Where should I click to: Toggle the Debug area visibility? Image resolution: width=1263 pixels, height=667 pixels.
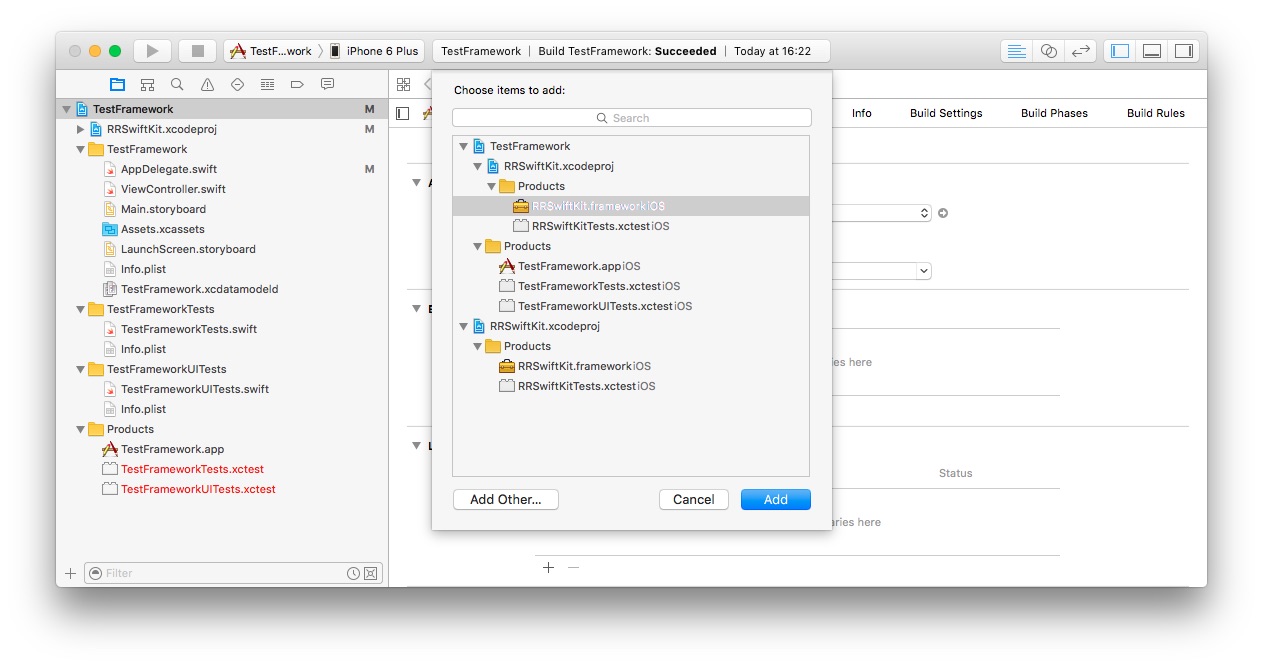[x=1152, y=51]
